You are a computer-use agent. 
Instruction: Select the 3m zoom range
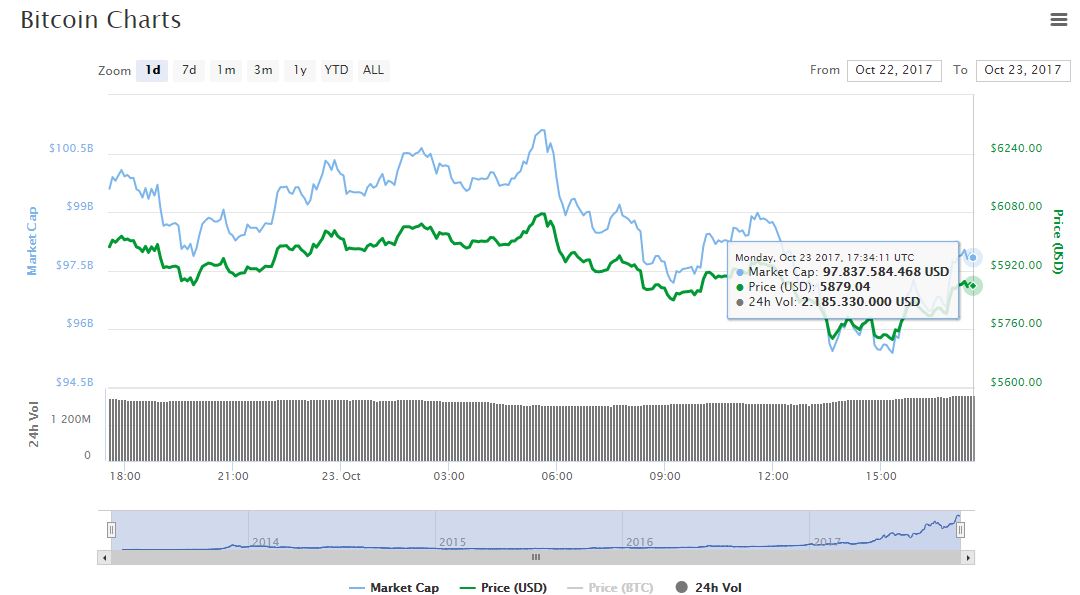click(x=263, y=70)
